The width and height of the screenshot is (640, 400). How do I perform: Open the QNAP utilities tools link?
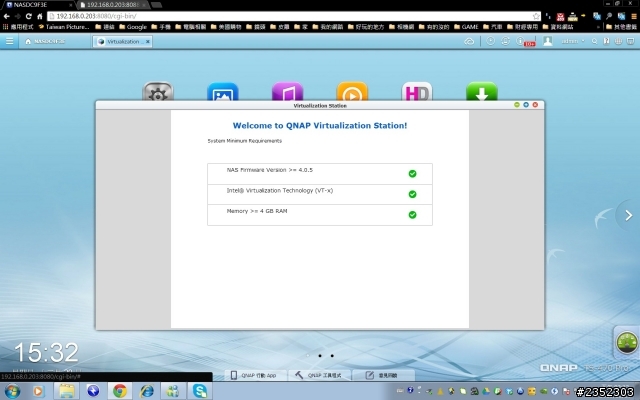(318, 375)
